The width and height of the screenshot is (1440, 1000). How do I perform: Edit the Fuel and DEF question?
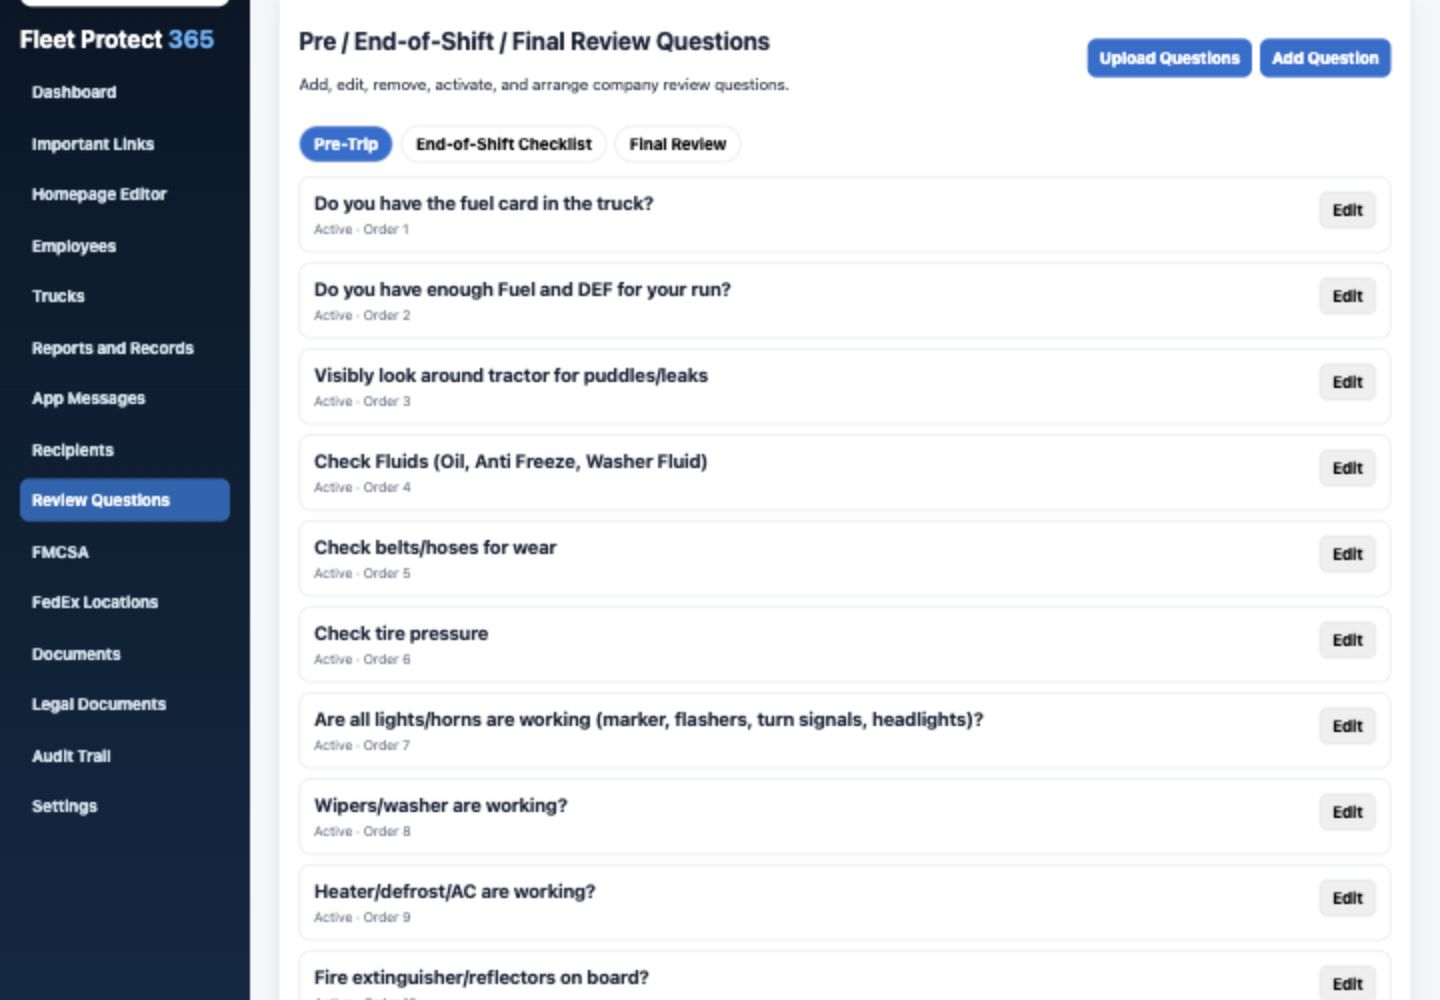tap(1347, 296)
